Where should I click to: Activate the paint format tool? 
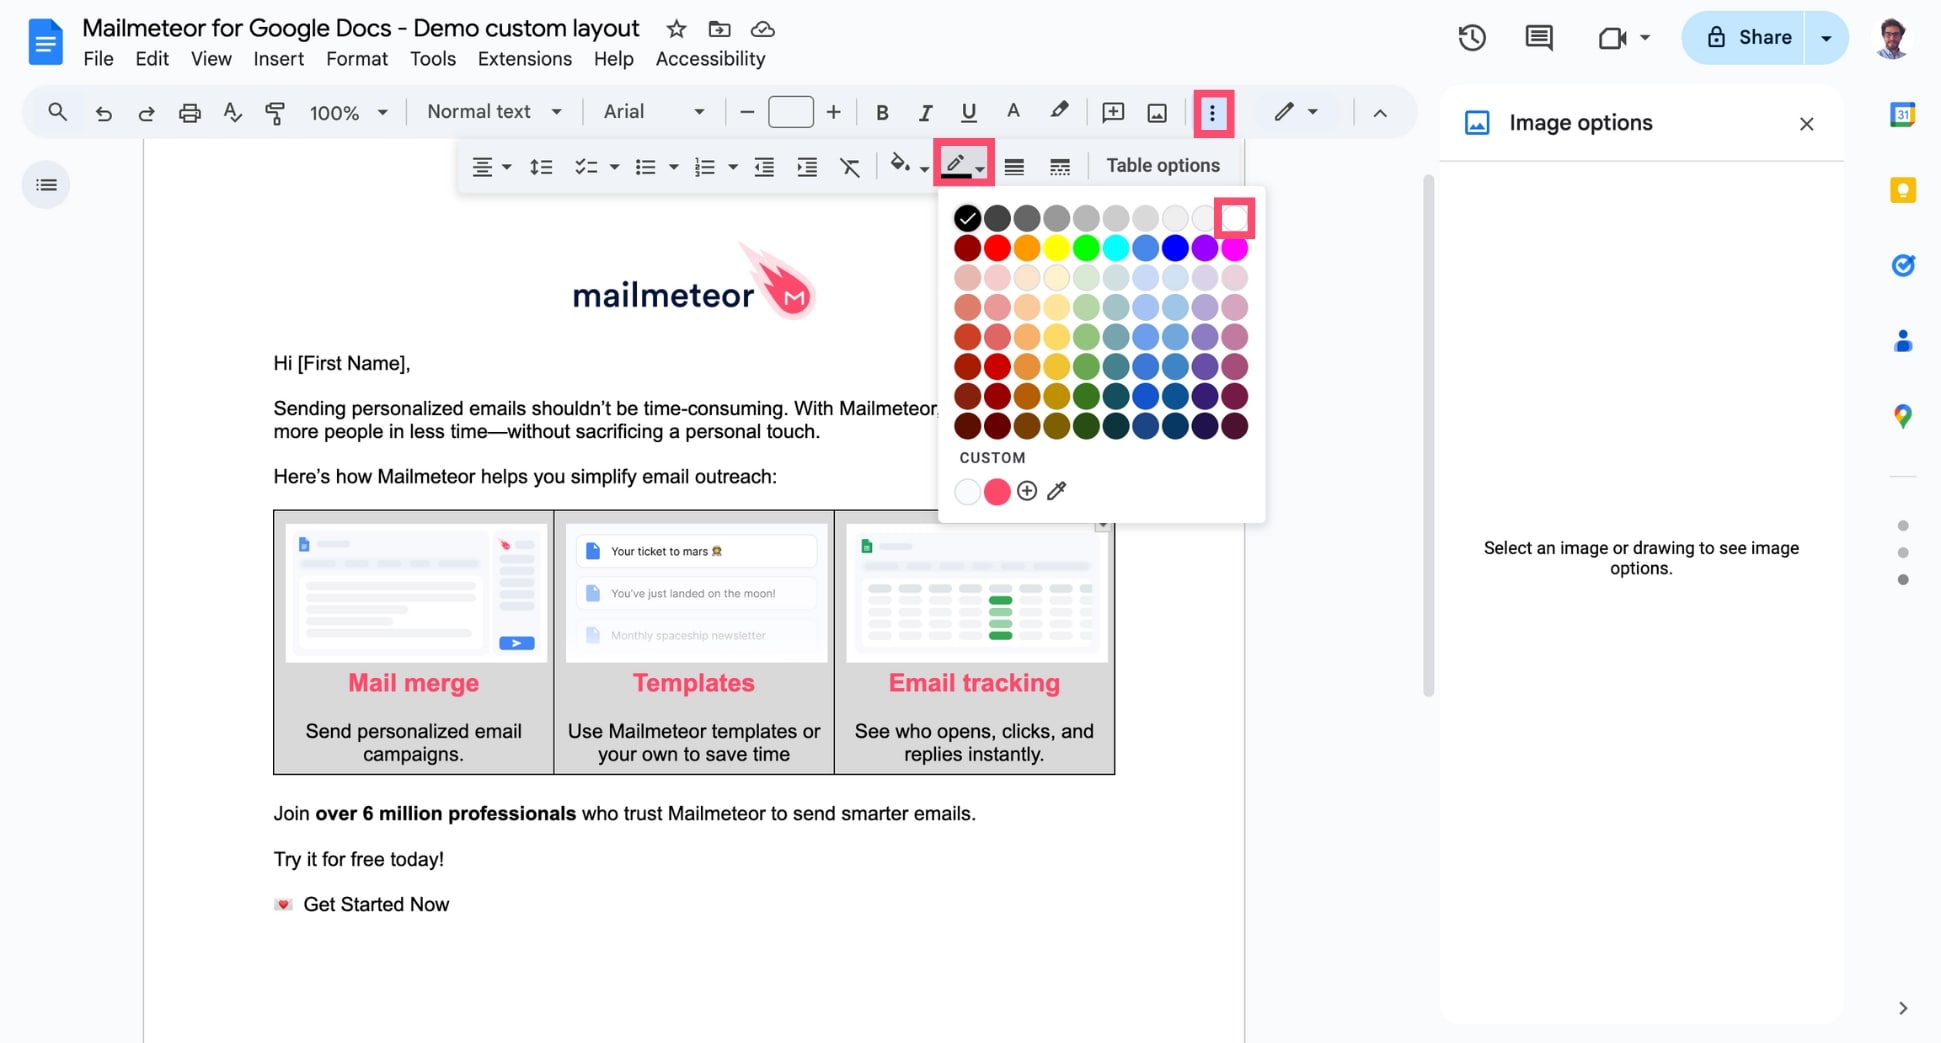[275, 112]
